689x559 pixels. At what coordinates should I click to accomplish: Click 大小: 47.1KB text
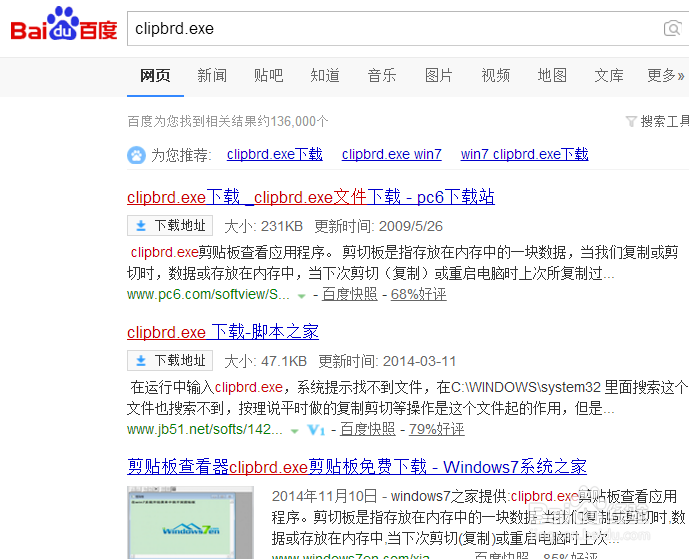tap(265, 361)
